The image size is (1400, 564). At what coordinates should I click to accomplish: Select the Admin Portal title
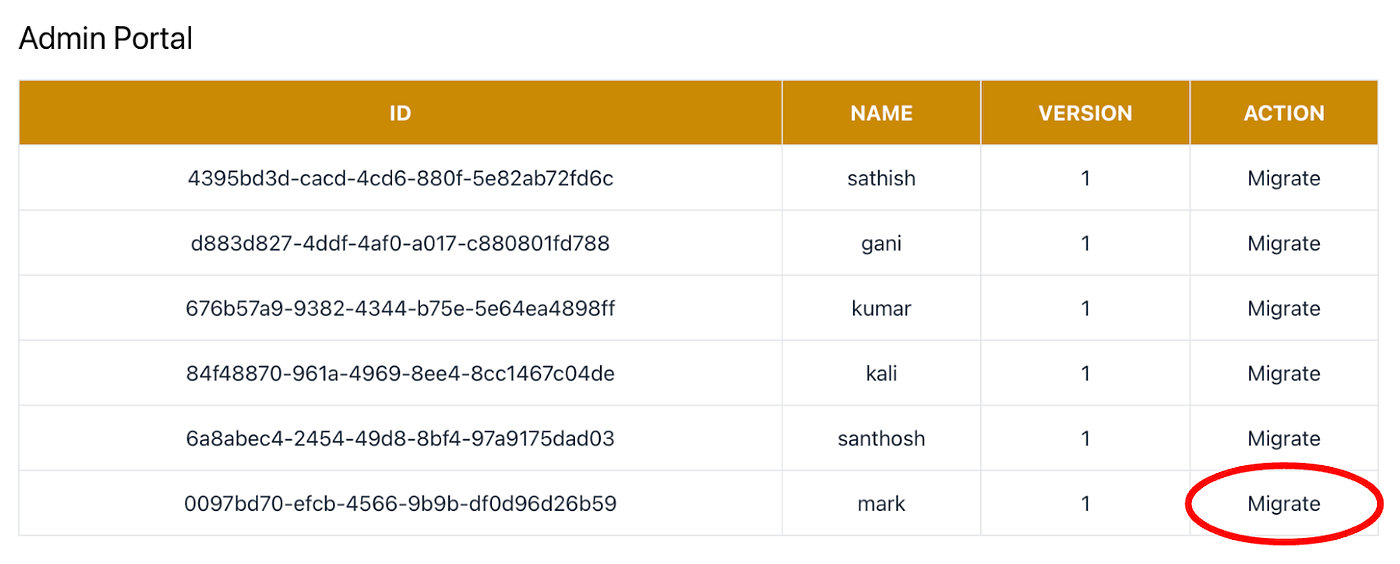click(x=106, y=39)
